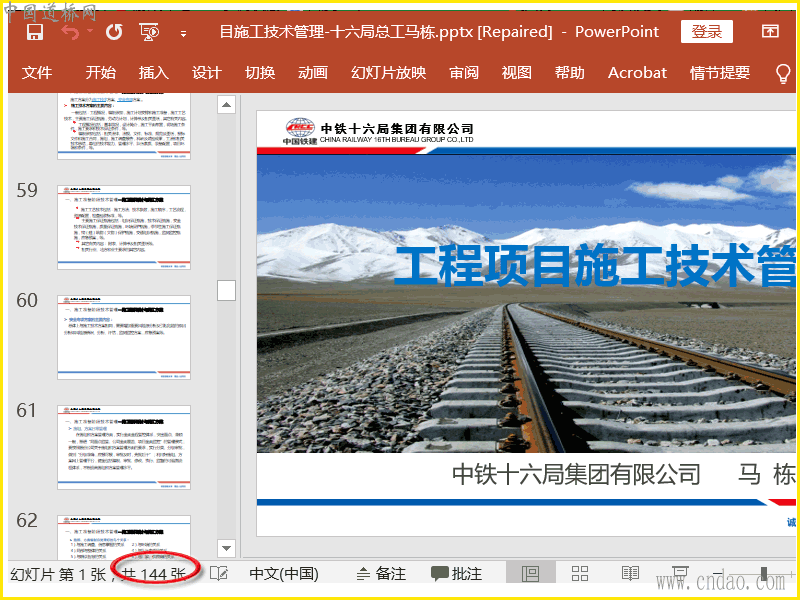Click thumbnail pane scroll up arrow
Viewport: 800px width, 600px height.
coord(227,105)
